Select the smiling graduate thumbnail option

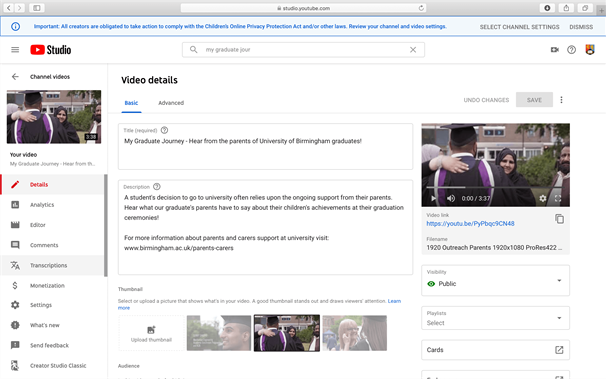pos(219,333)
